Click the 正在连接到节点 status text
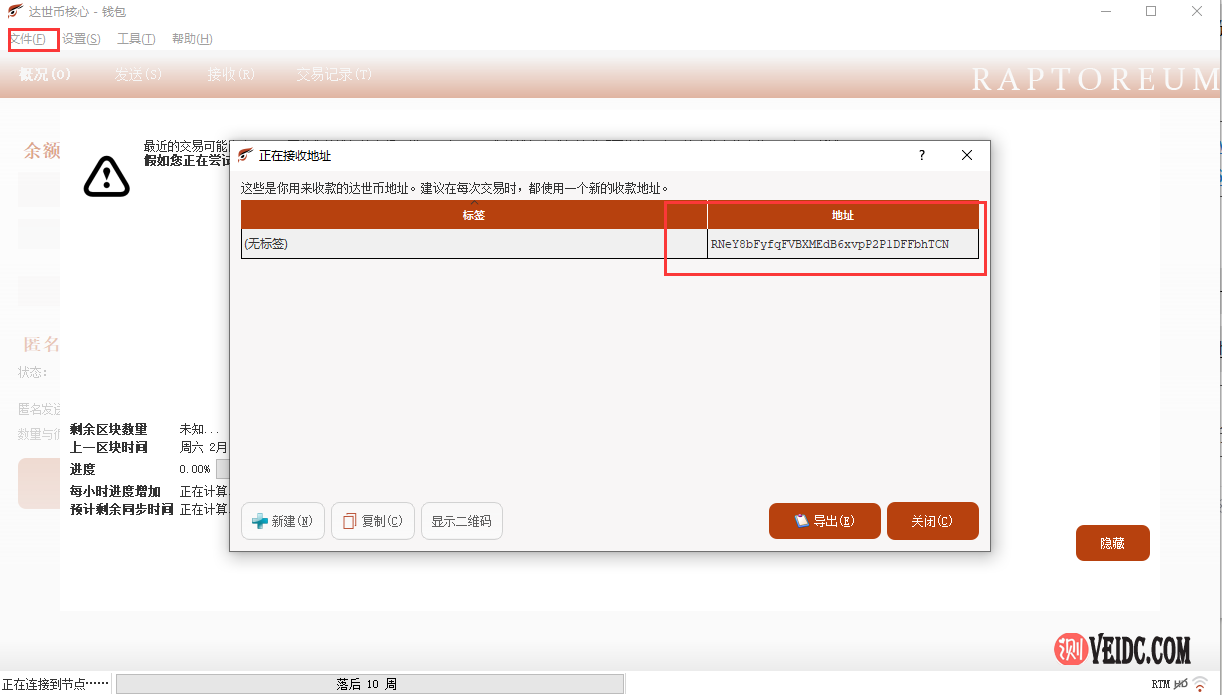 [55, 684]
